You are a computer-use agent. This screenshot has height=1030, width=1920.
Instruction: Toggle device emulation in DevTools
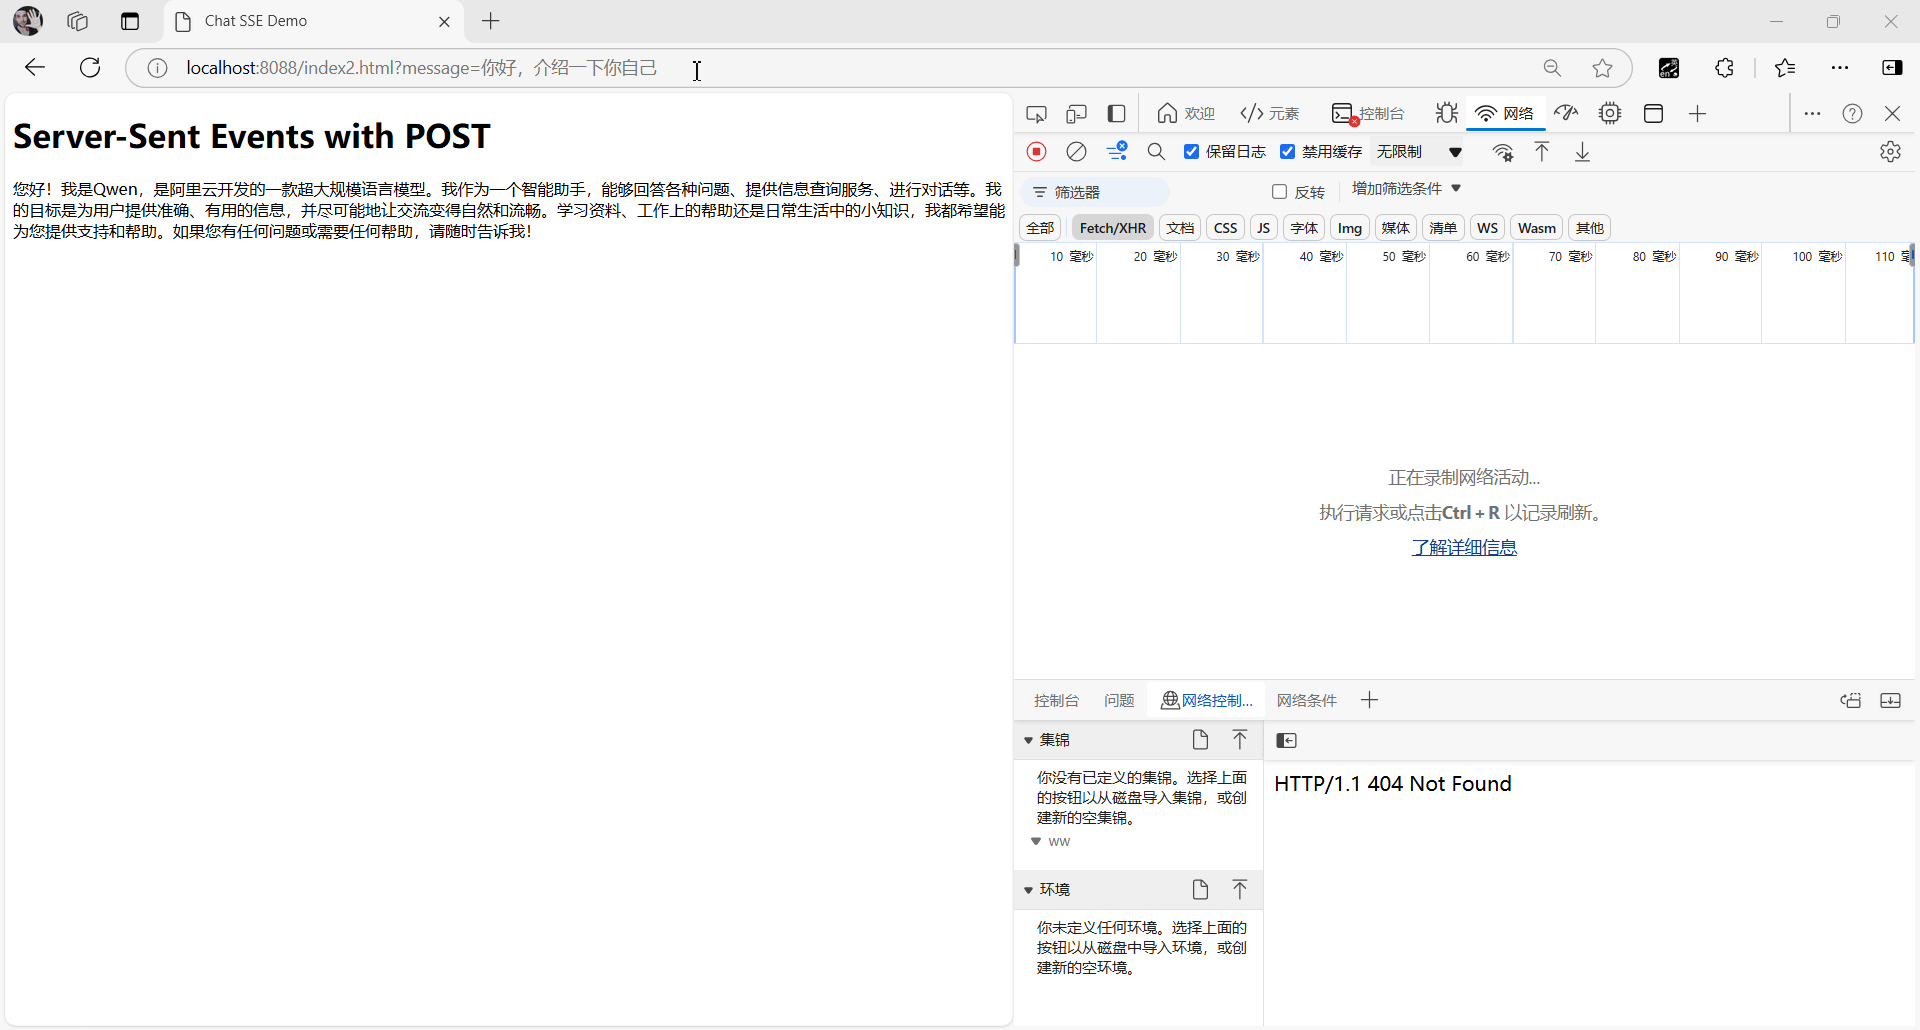1076,114
